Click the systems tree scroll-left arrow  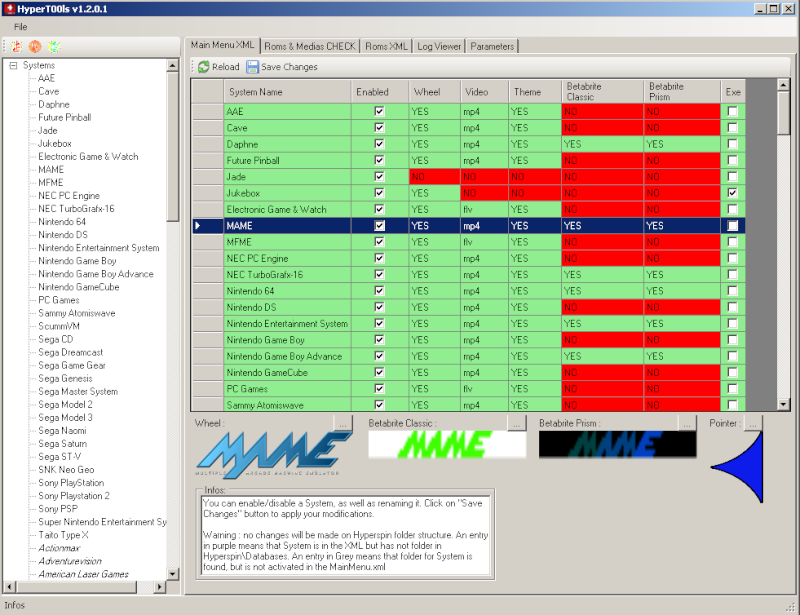[x=9, y=587]
